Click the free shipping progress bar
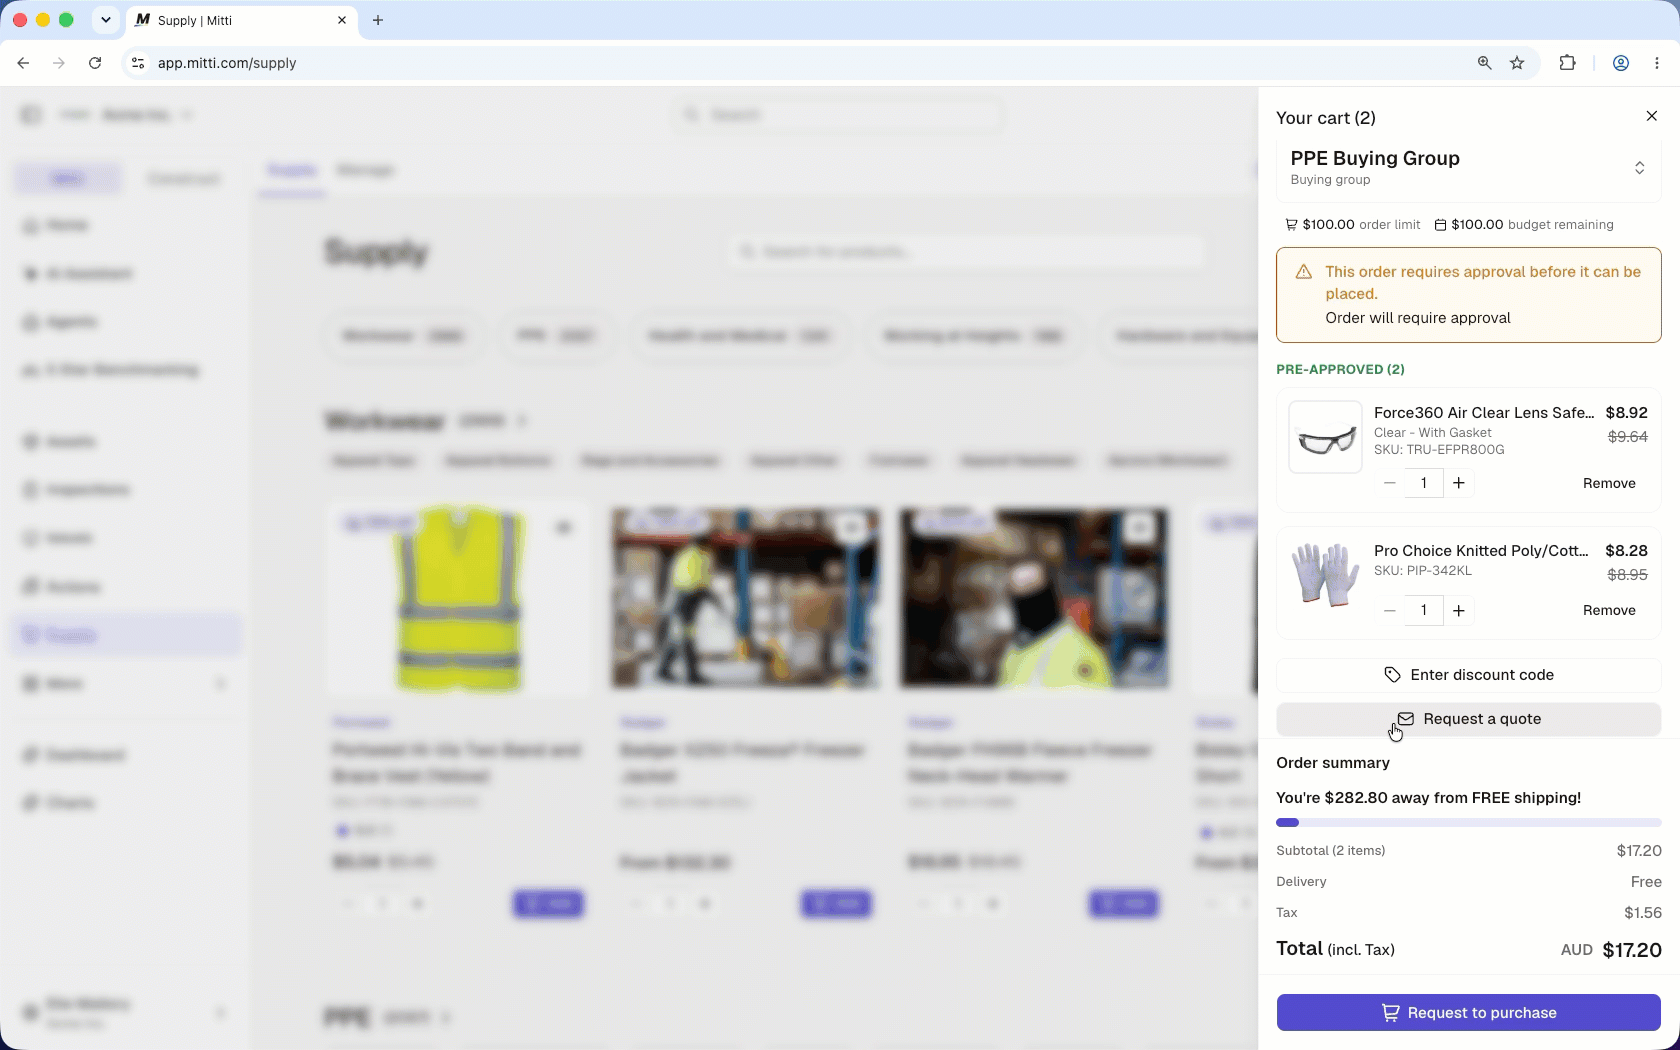This screenshot has height=1050, width=1680. point(1468,823)
